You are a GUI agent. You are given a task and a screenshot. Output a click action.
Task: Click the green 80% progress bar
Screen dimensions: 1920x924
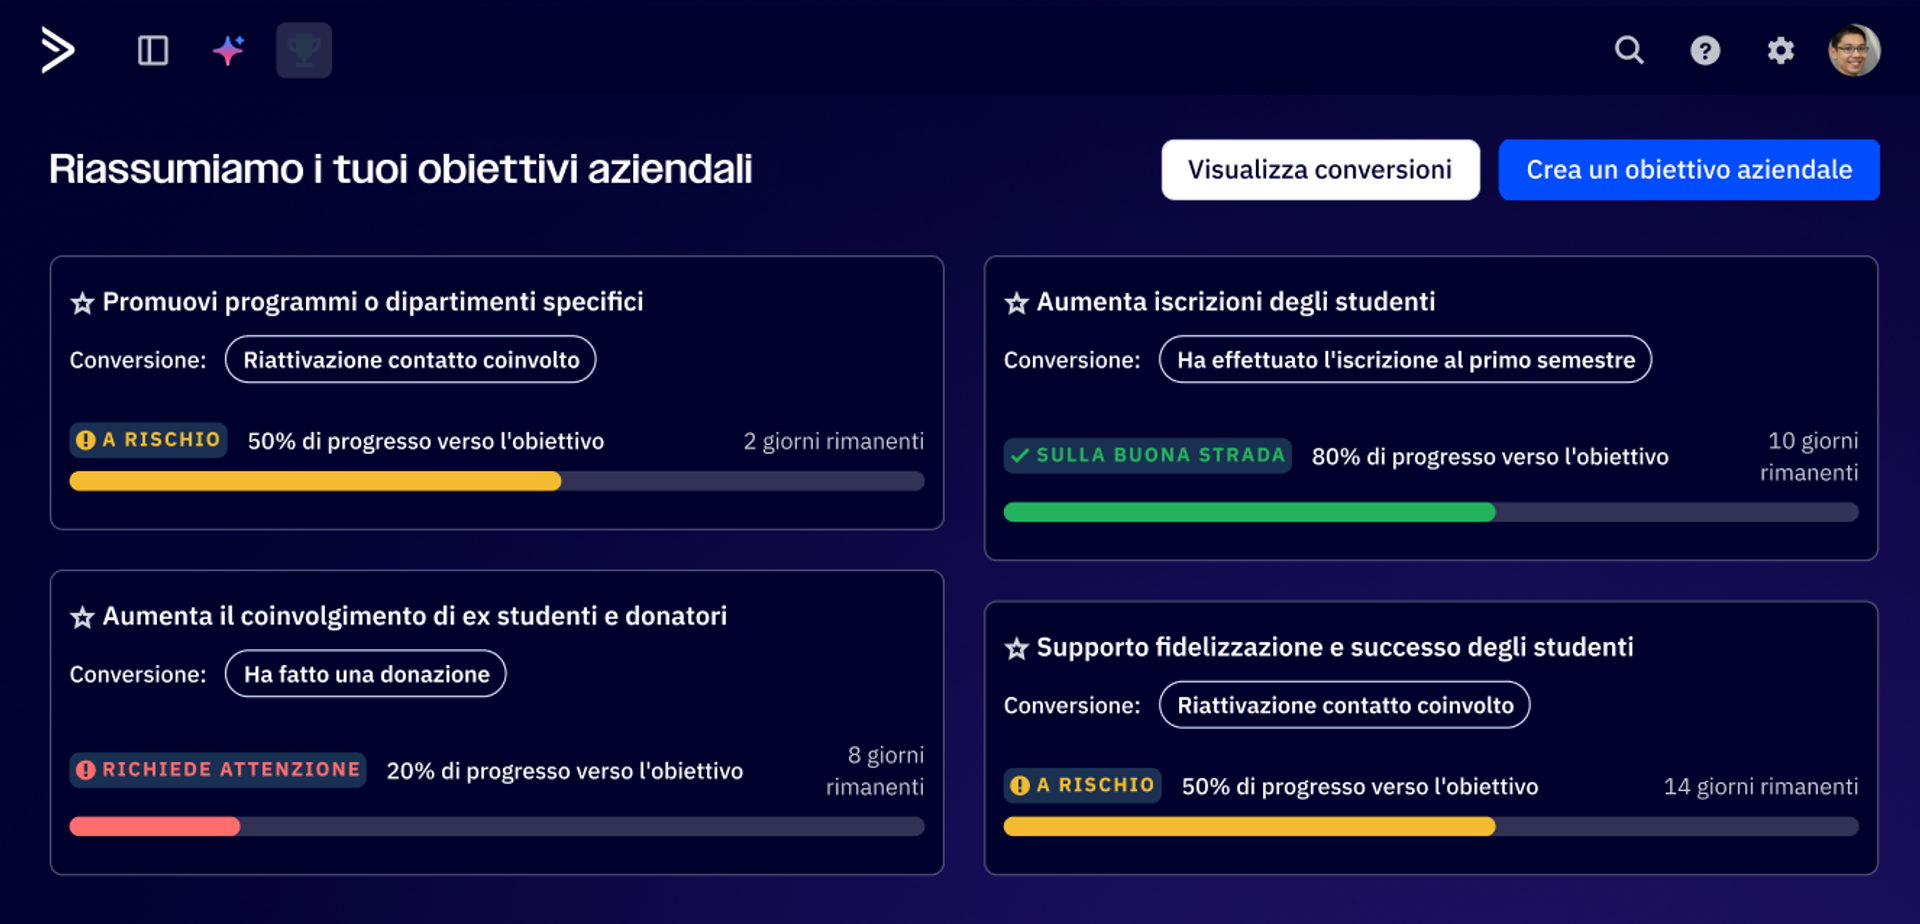[1249, 512]
